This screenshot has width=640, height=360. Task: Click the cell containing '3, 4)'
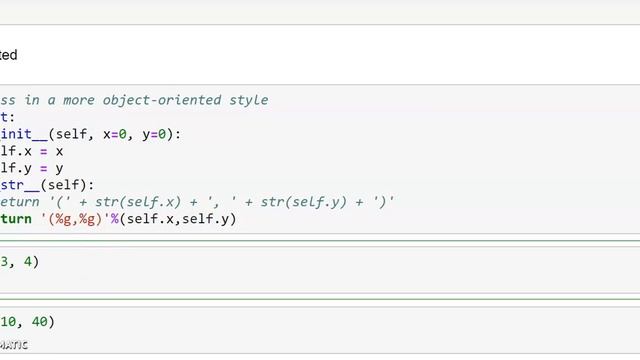click(320, 269)
